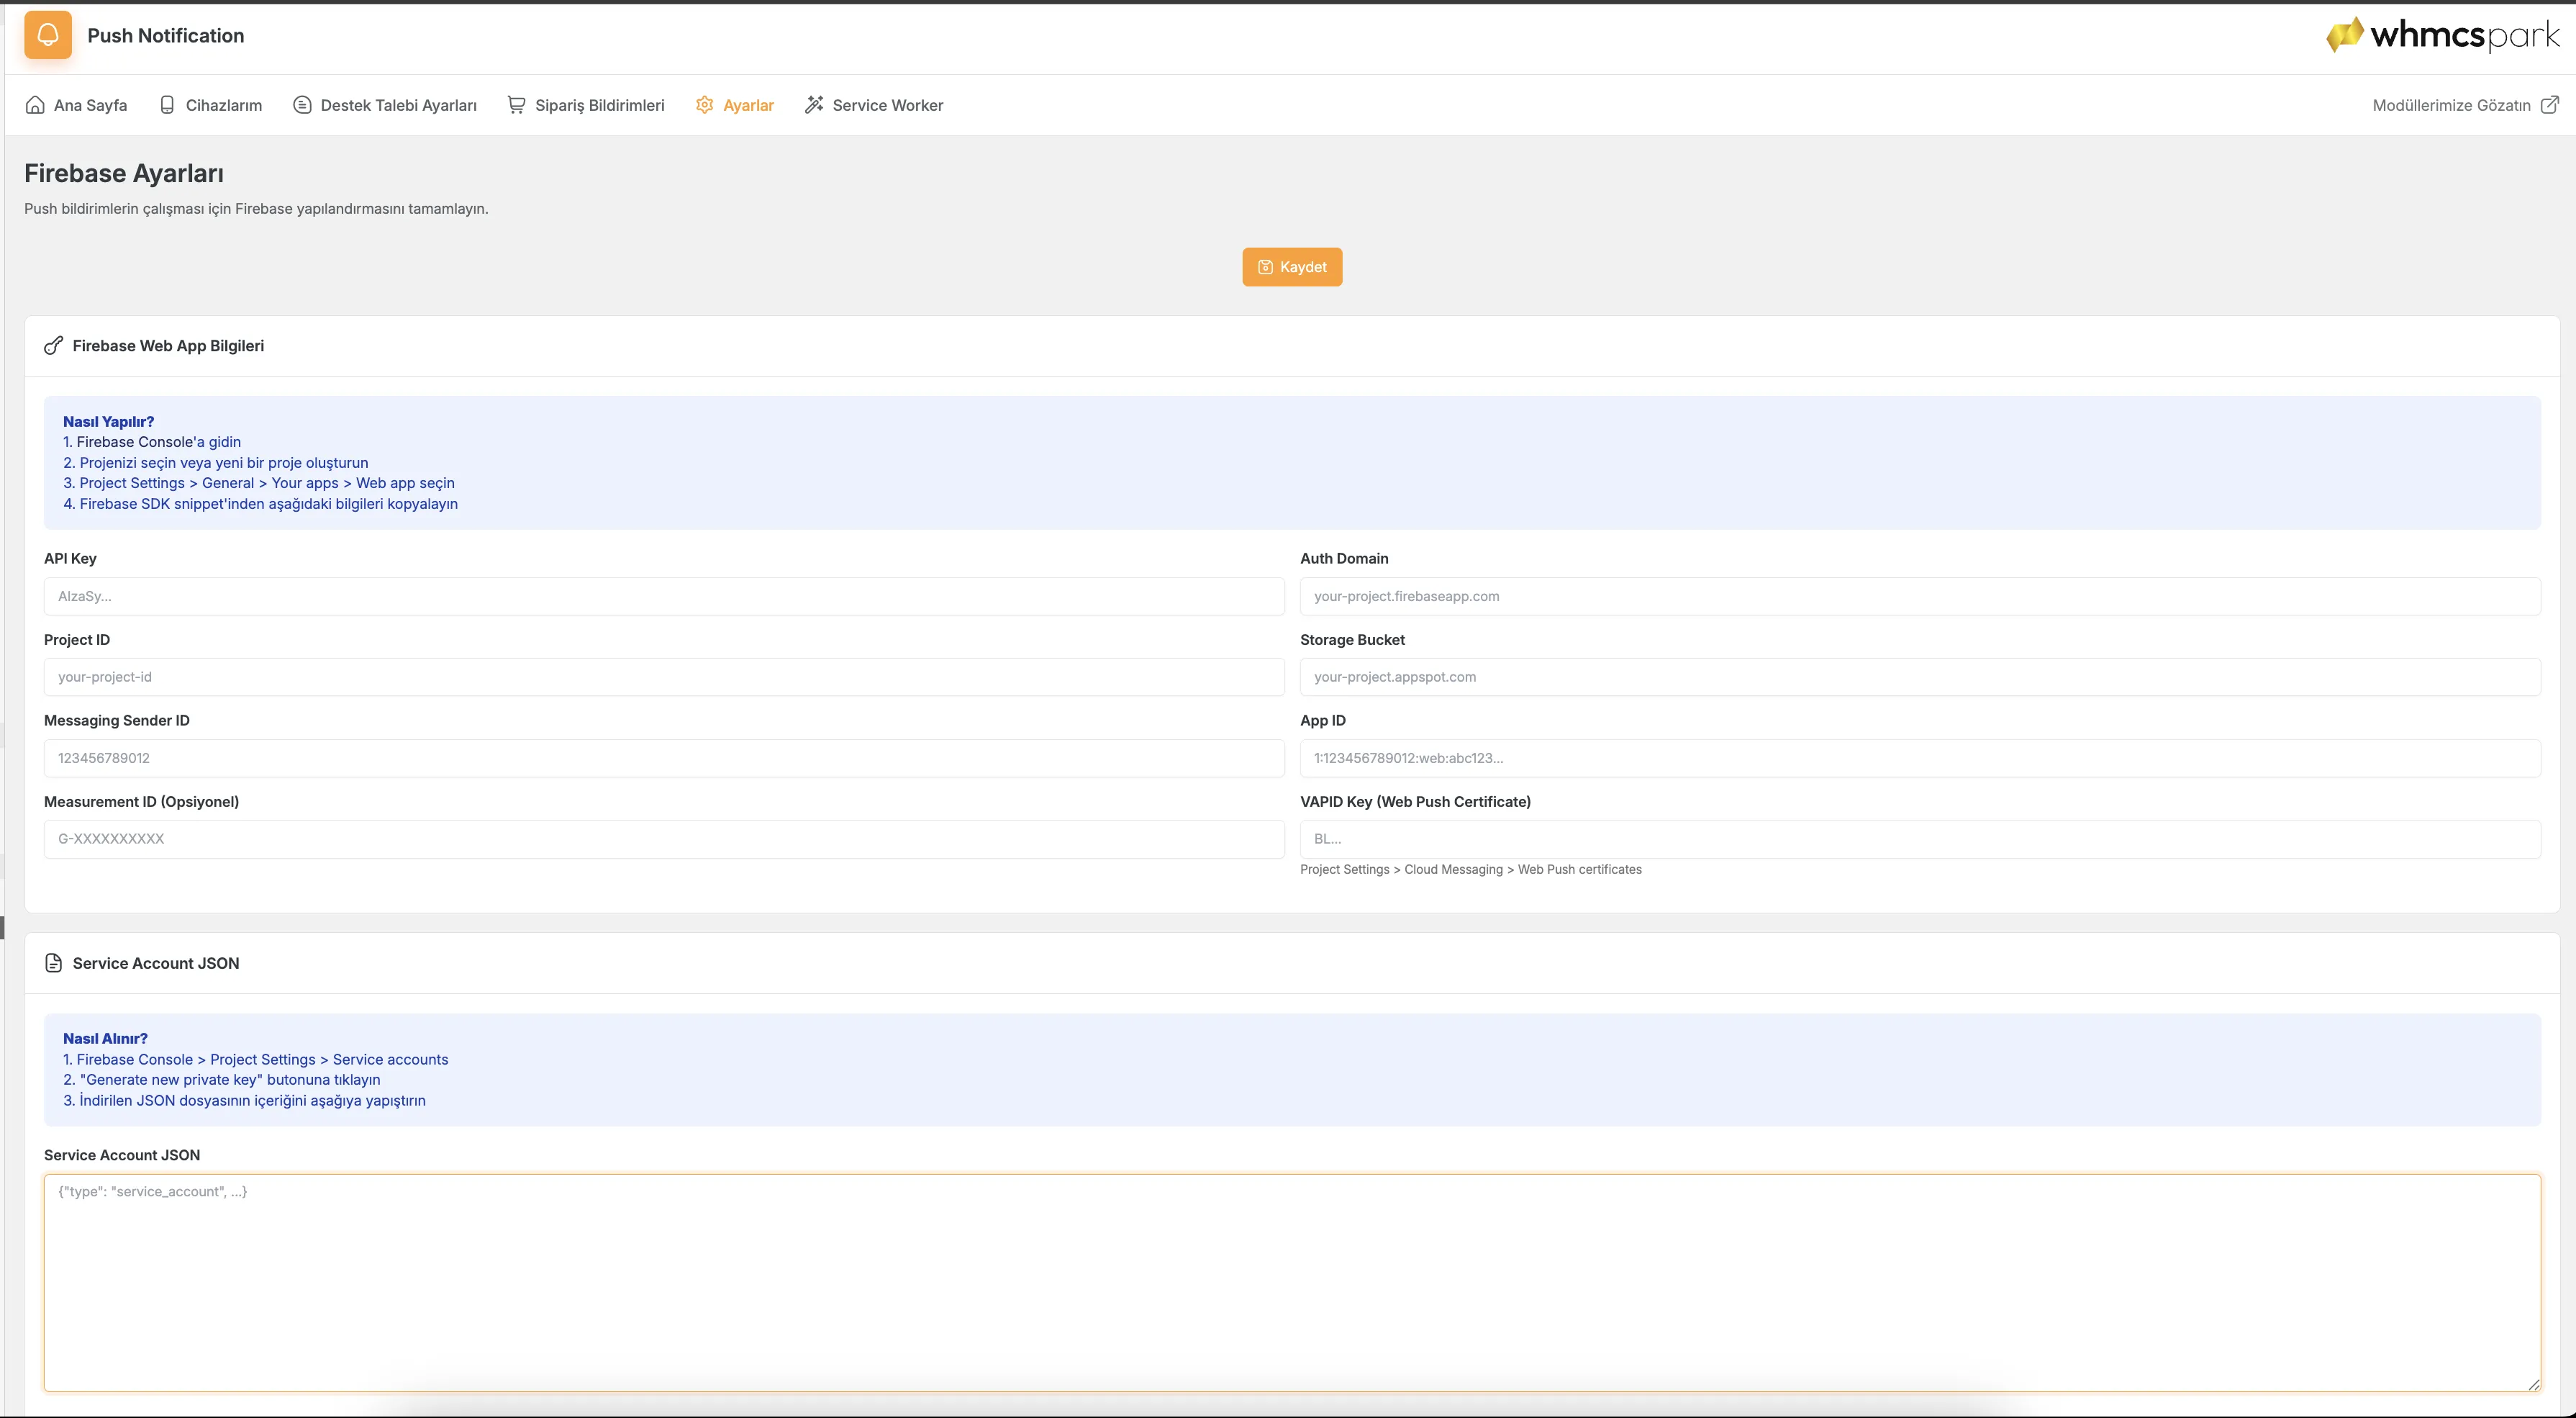Click the Firebase Ayarları page heading
2576x1418 pixels.
tap(124, 173)
